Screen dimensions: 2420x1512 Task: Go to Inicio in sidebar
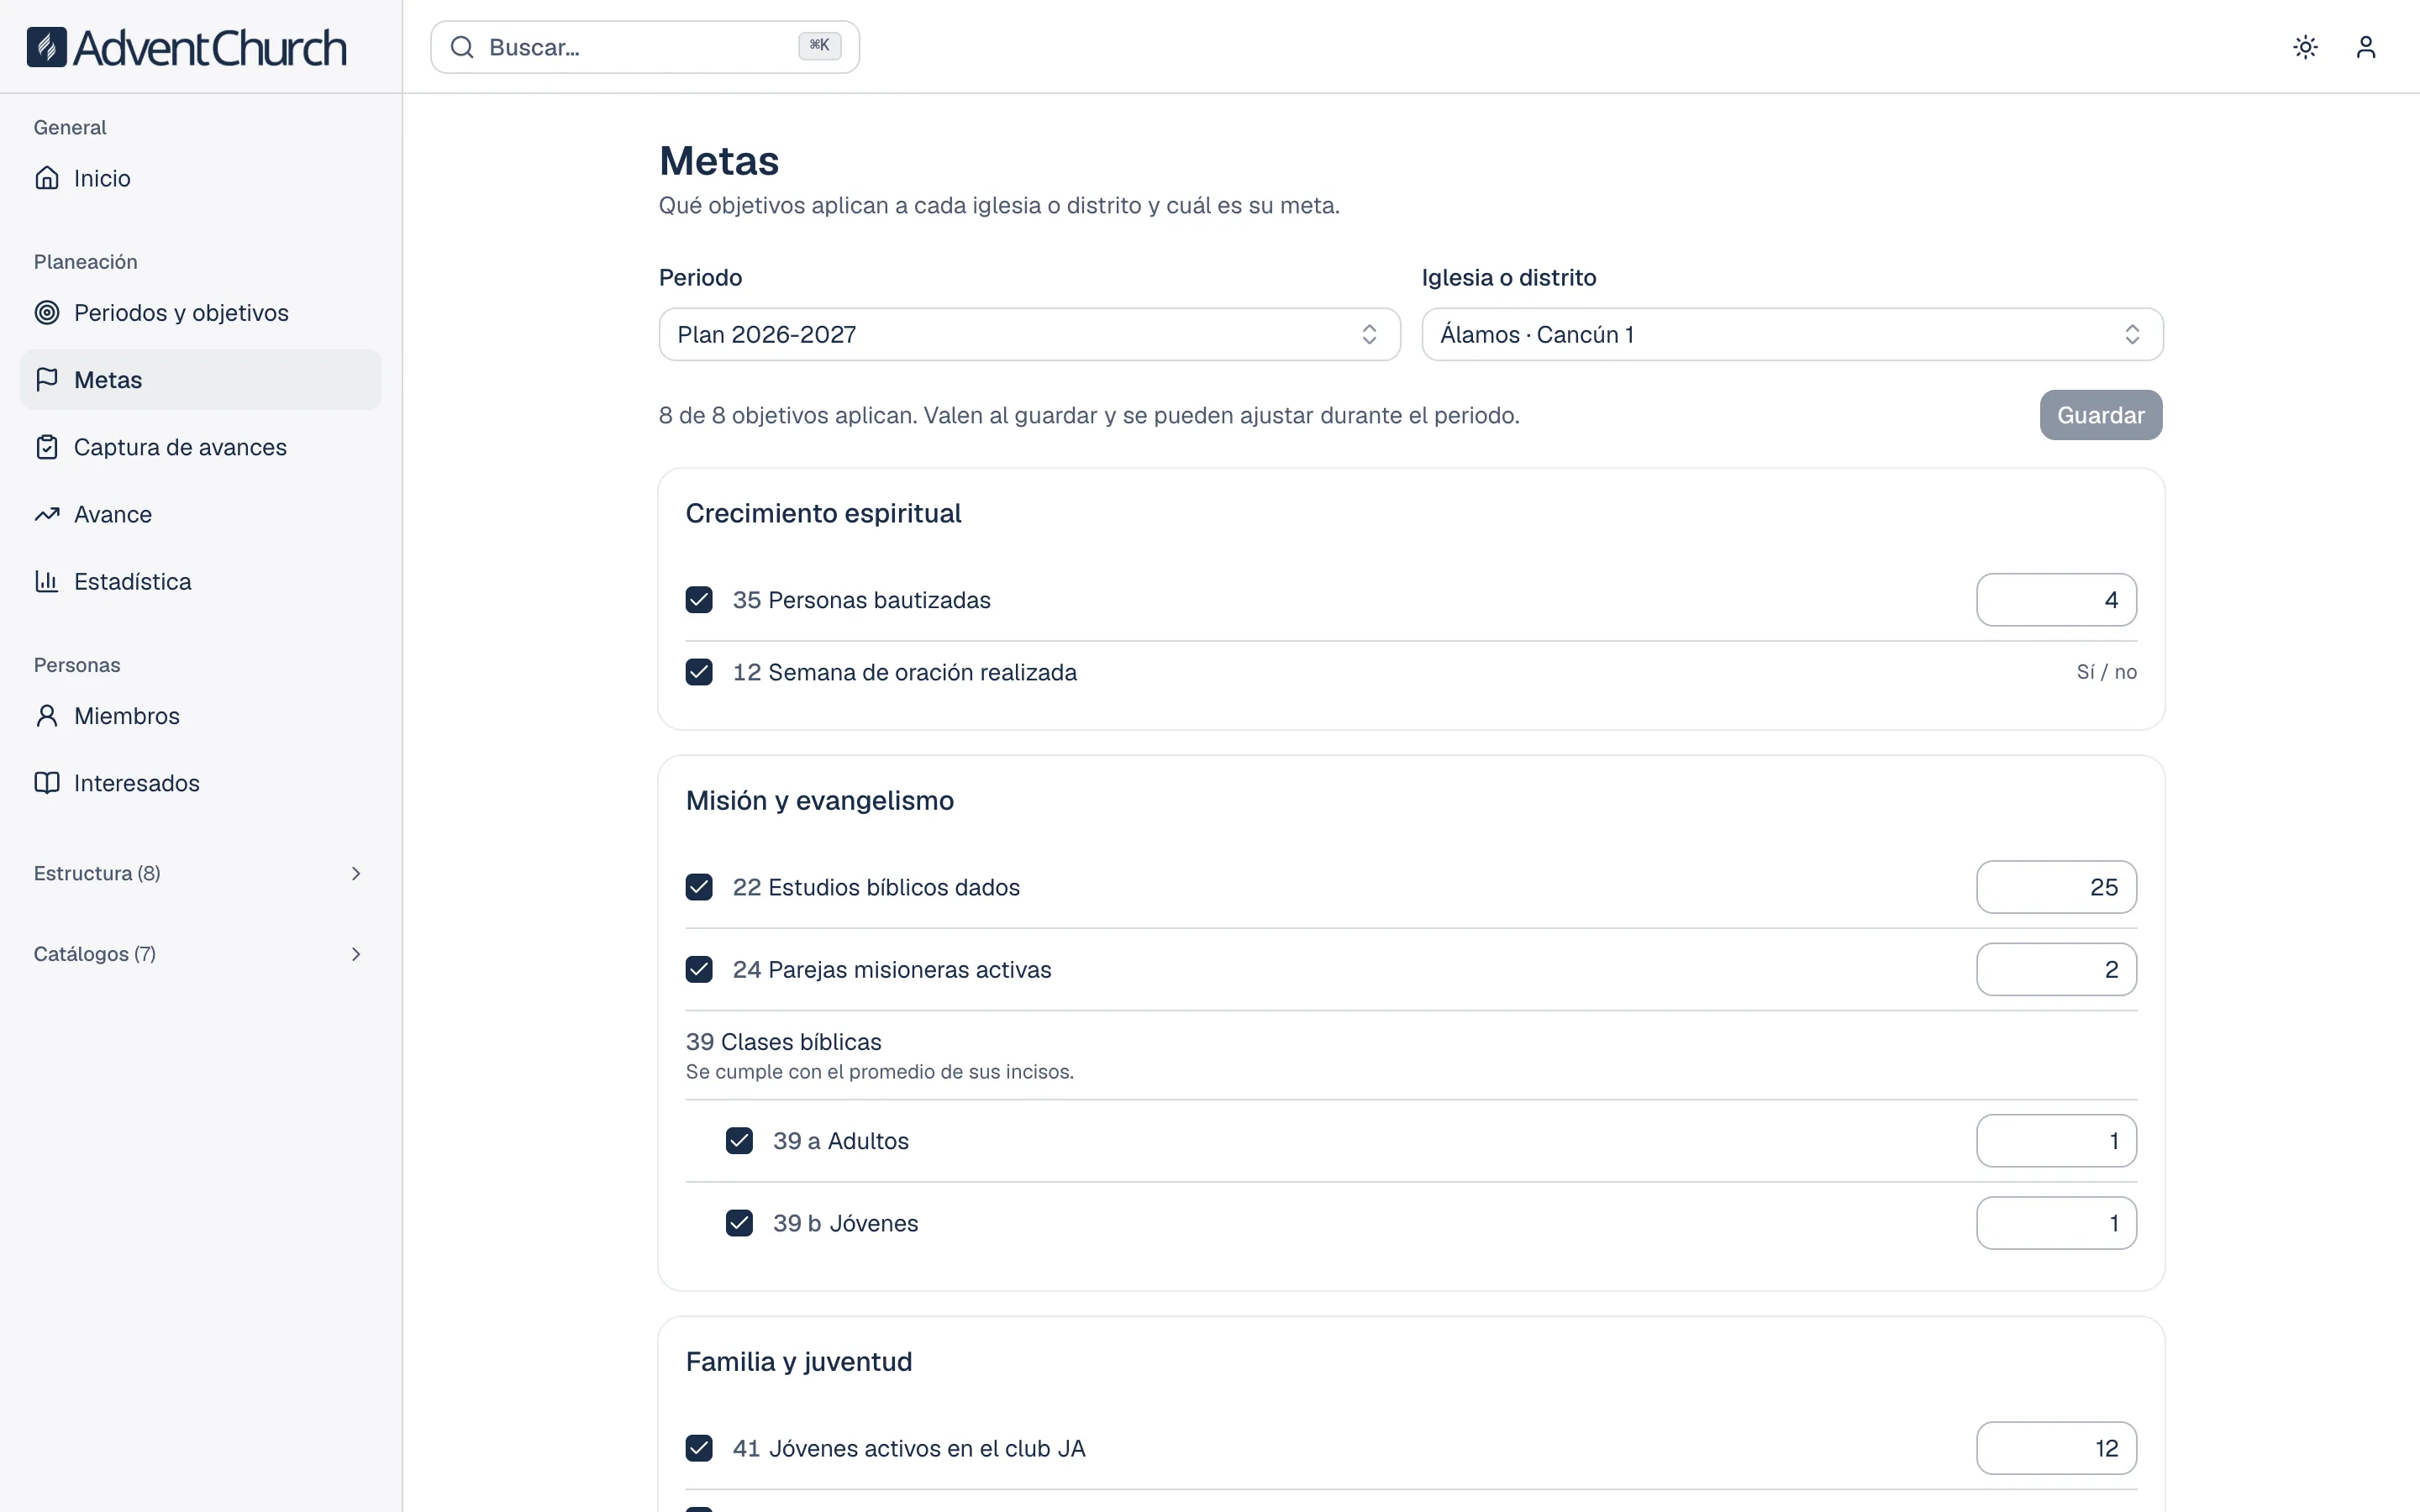200,178
